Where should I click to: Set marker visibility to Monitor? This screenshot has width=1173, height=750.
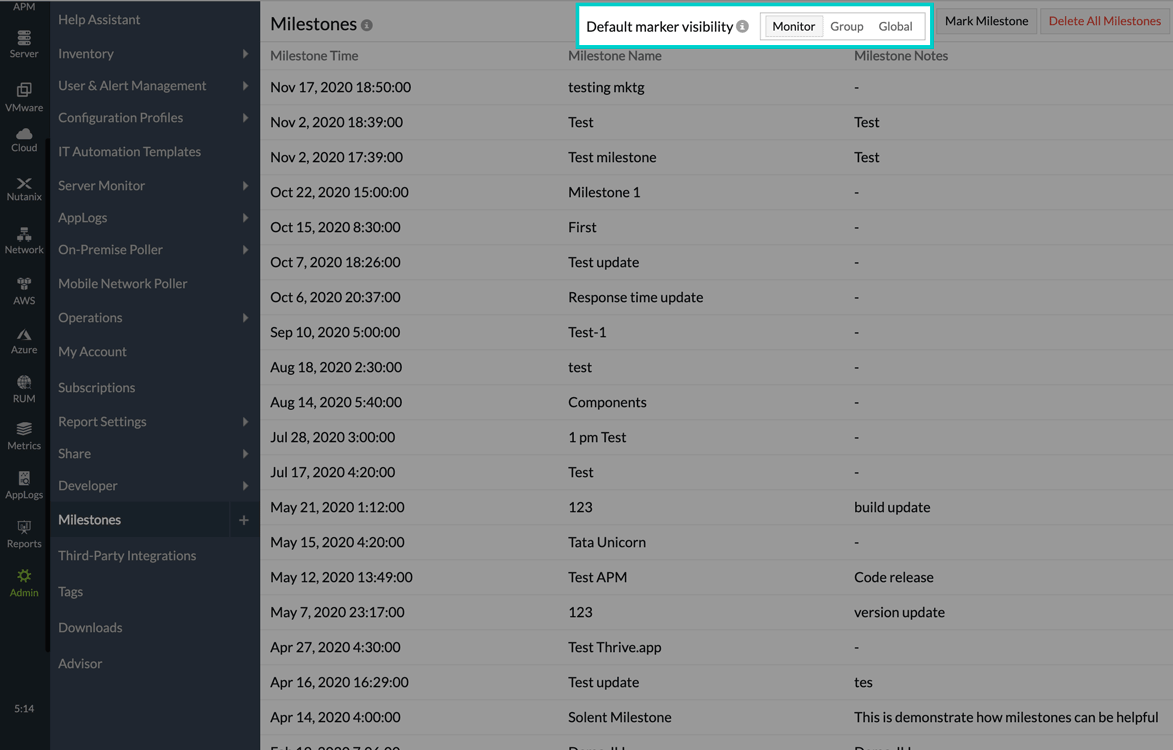[793, 27]
